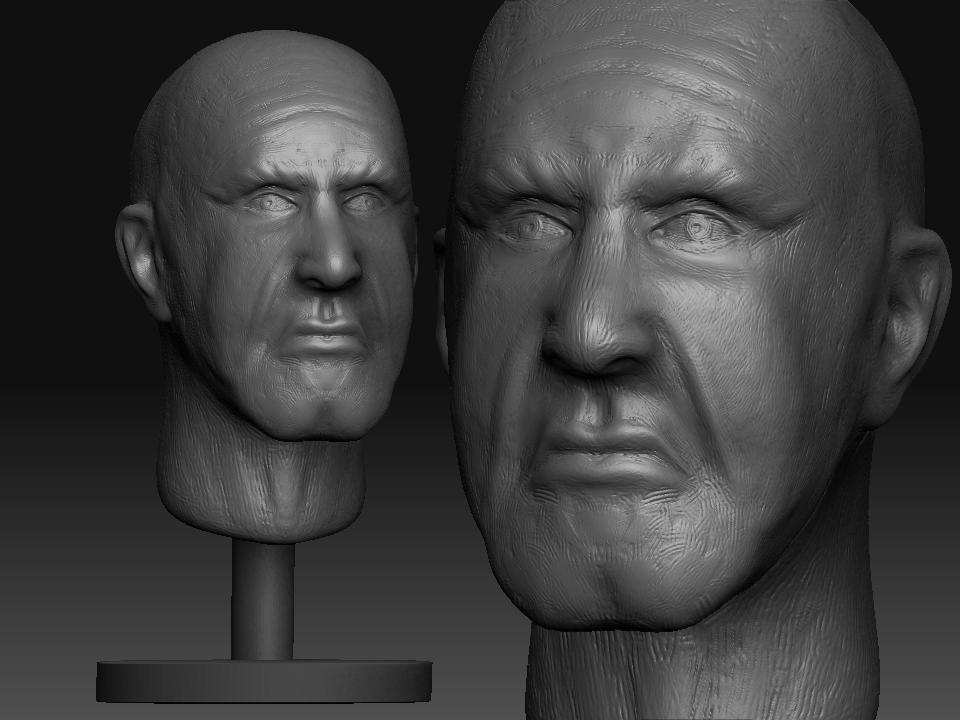
Task: Select the large close-up head sculpt
Action: tap(692, 360)
